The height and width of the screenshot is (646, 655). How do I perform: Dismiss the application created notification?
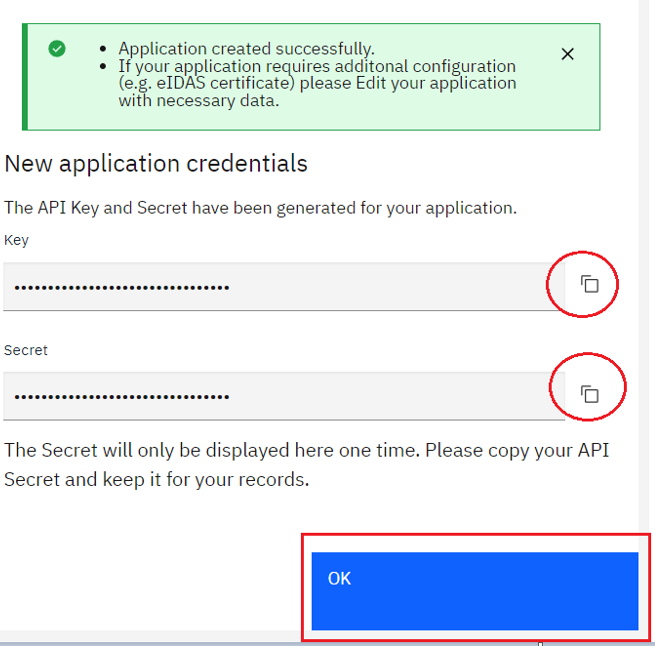(x=567, y=54)
